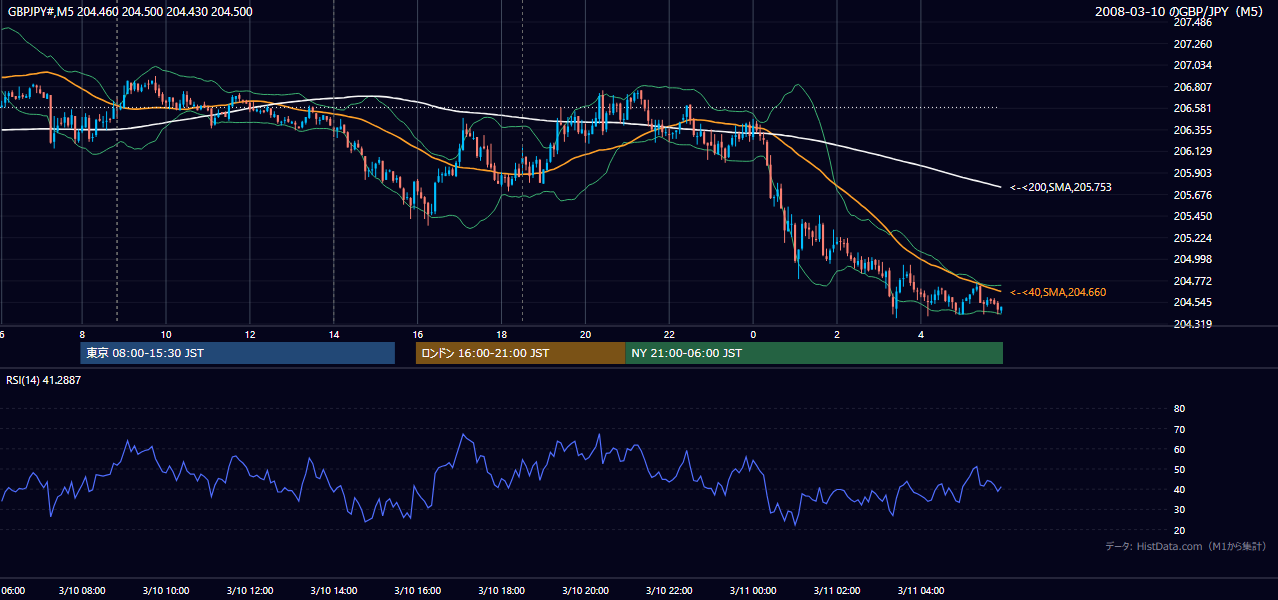Click RSI scale level 50

coord(1179,469)
